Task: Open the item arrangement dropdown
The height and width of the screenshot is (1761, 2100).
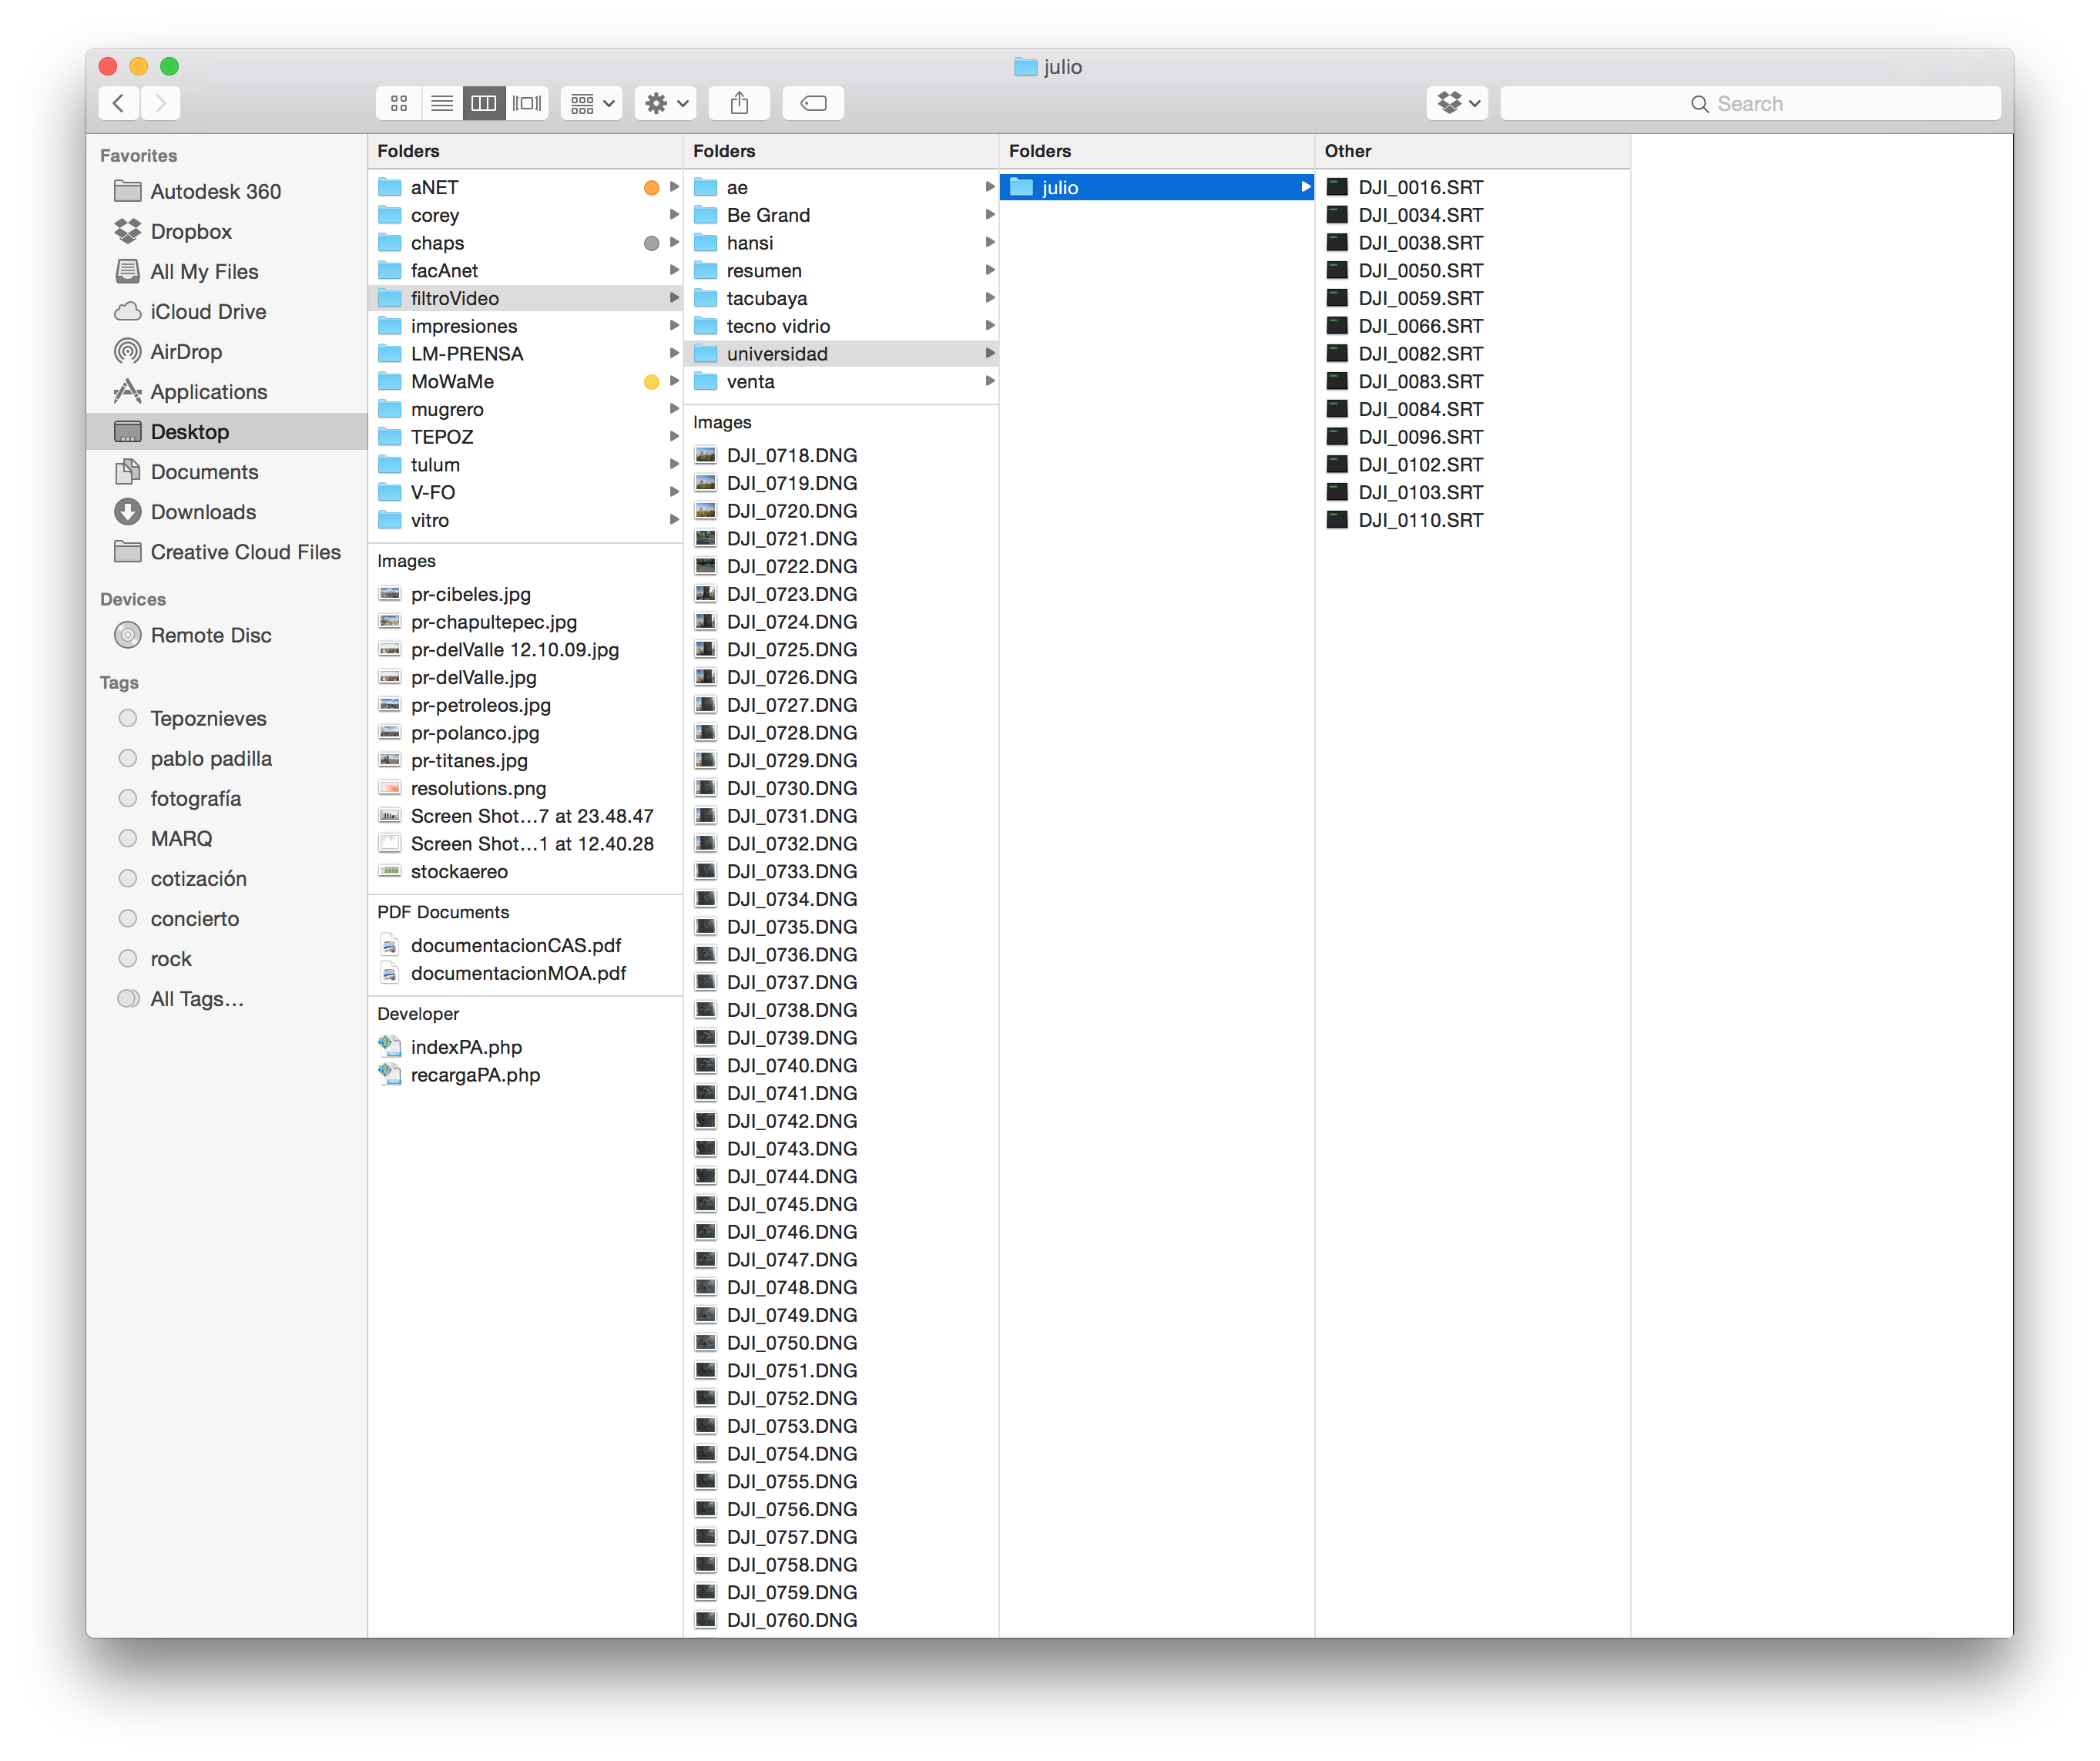Action: click(592, 103)
